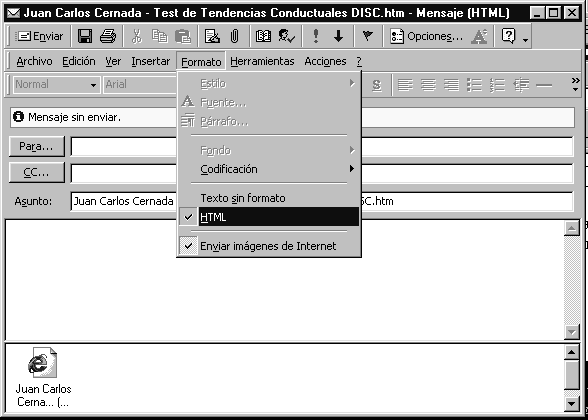Click the message body scroll up arrow

click(572, 228)
